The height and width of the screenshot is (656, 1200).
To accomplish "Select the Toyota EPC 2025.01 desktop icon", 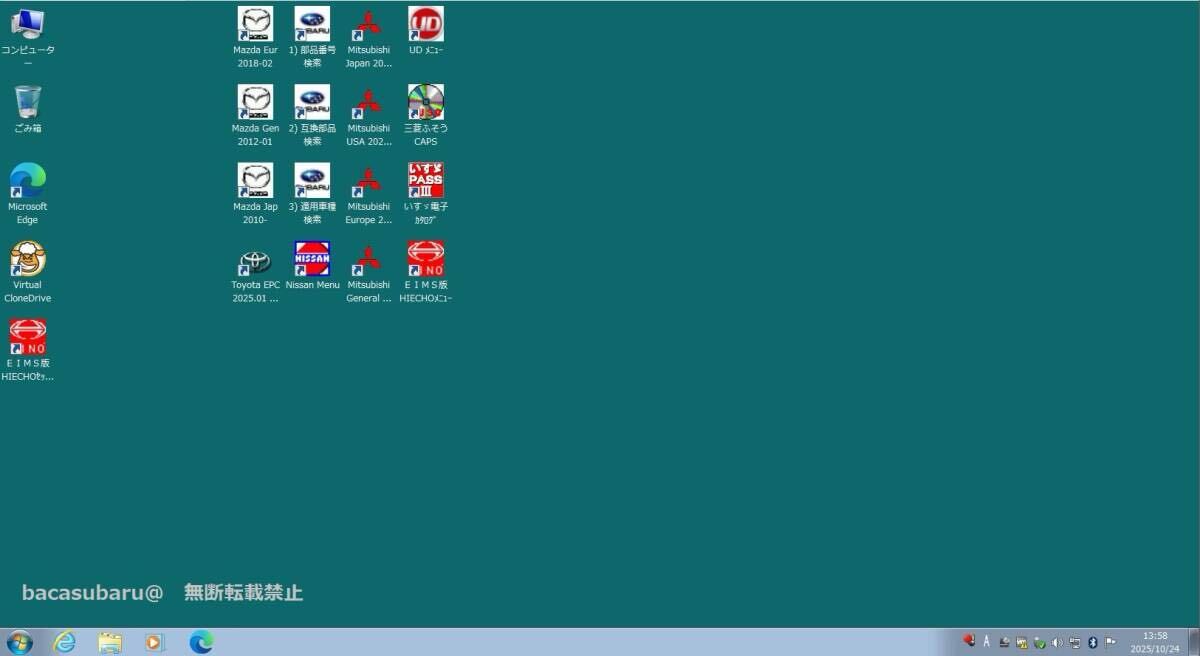I will [255, 261].
